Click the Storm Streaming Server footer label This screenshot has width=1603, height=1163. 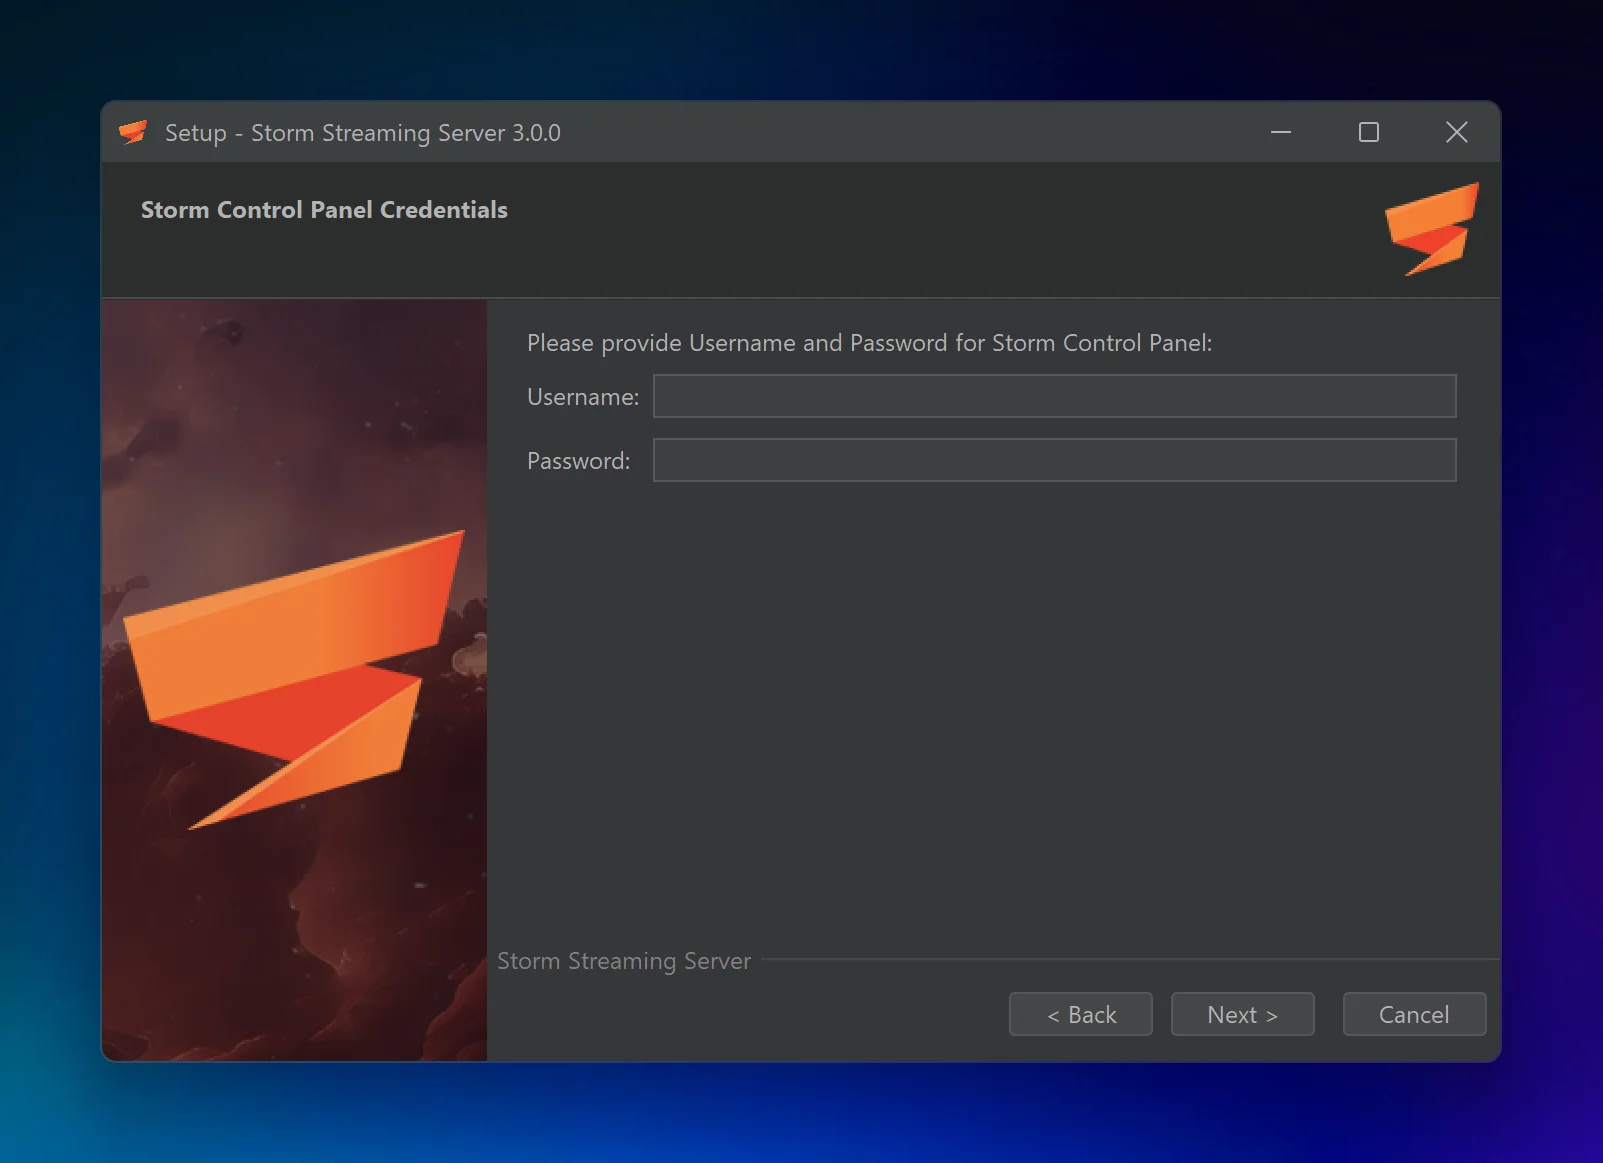click(624, 961)
